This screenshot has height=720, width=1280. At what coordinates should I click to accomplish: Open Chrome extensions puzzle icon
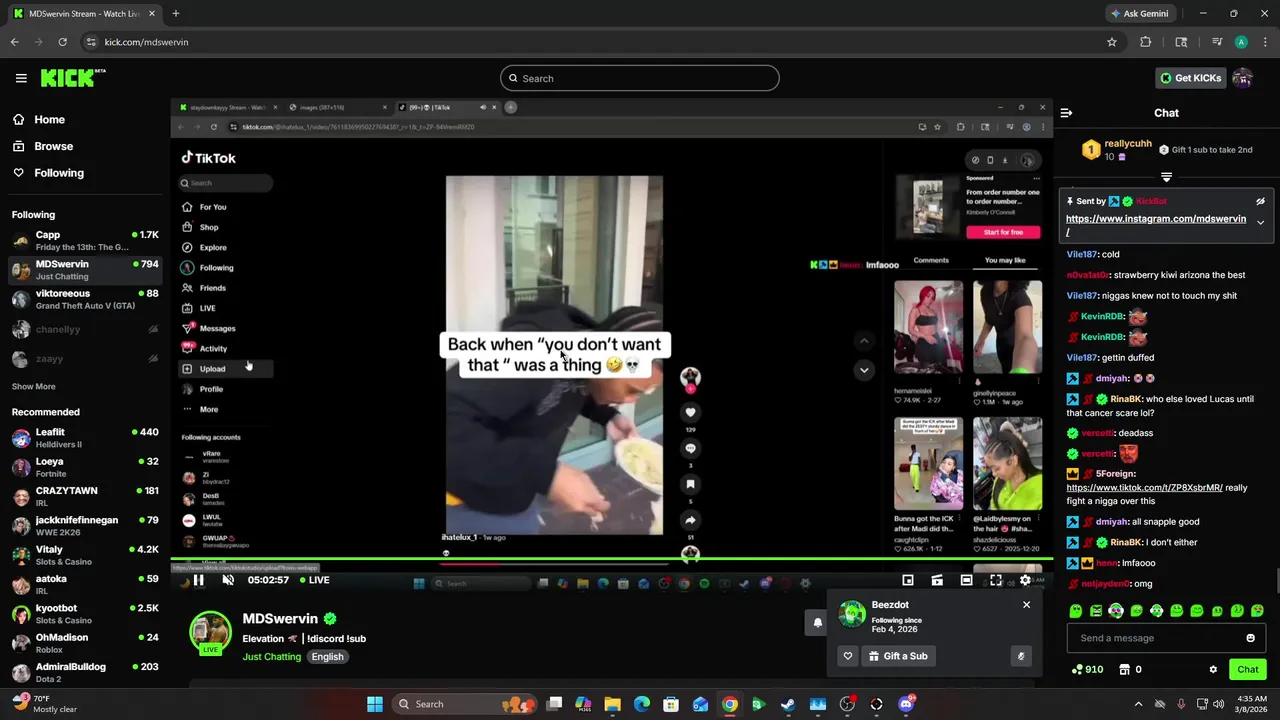1146,42
